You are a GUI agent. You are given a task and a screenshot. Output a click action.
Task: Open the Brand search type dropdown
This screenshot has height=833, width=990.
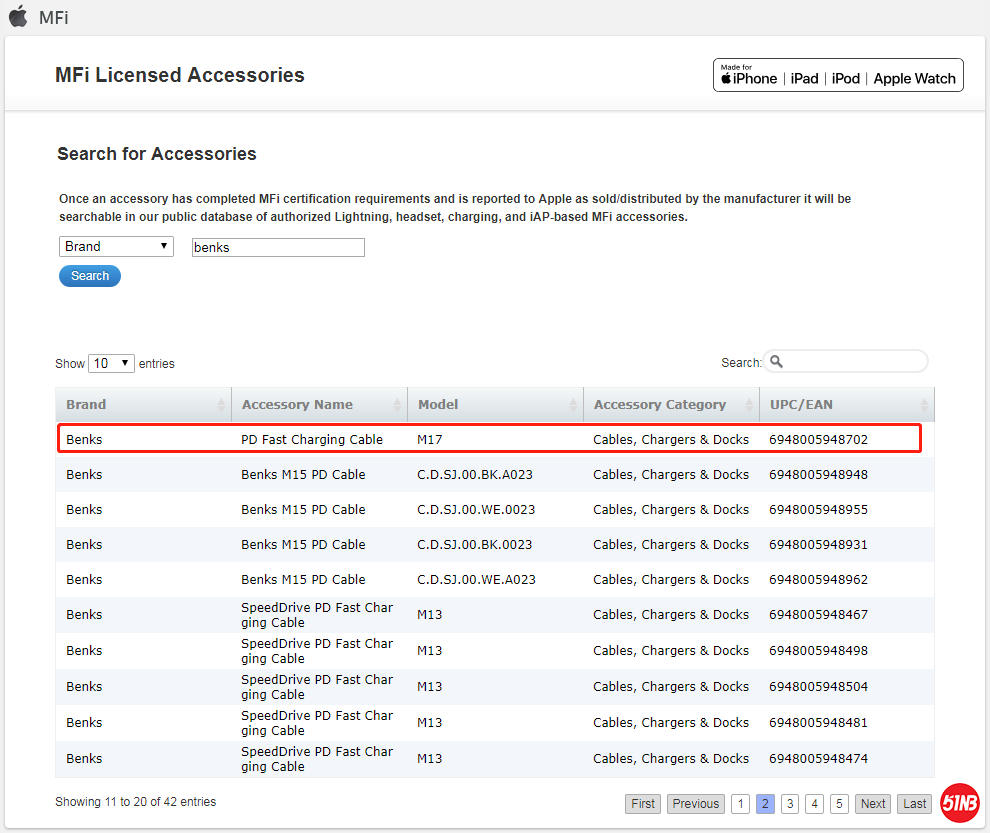coord(116,247)
